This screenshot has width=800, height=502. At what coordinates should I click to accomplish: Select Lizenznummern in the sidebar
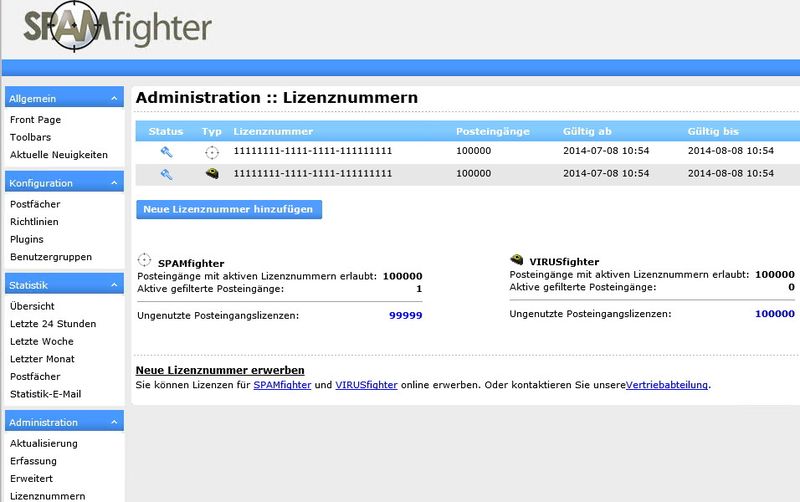47,496
